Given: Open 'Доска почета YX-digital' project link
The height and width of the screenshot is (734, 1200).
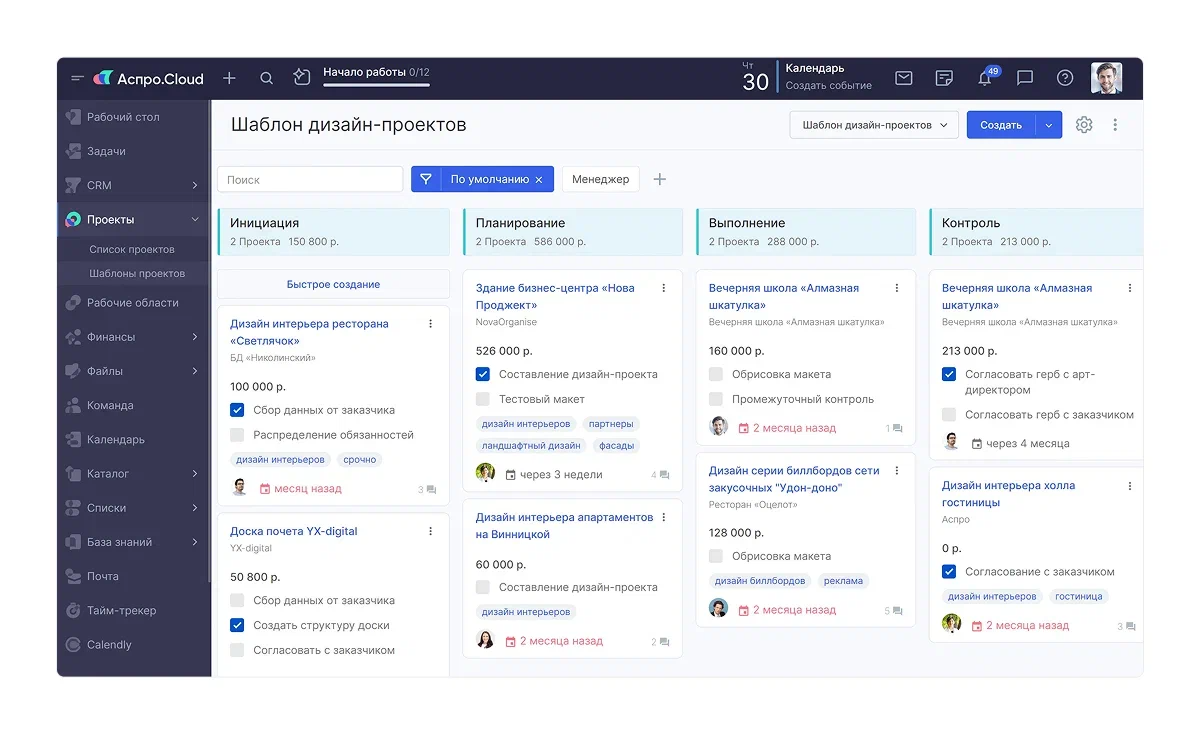Looking at the screenshot, I should [x=294, y=531].
